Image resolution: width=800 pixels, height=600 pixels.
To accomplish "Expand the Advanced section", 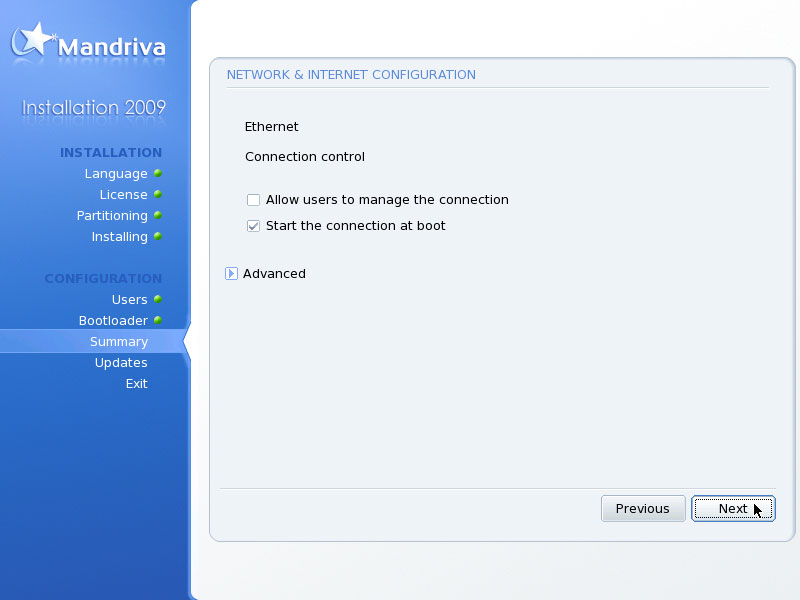I will click(x=231, y=273).
